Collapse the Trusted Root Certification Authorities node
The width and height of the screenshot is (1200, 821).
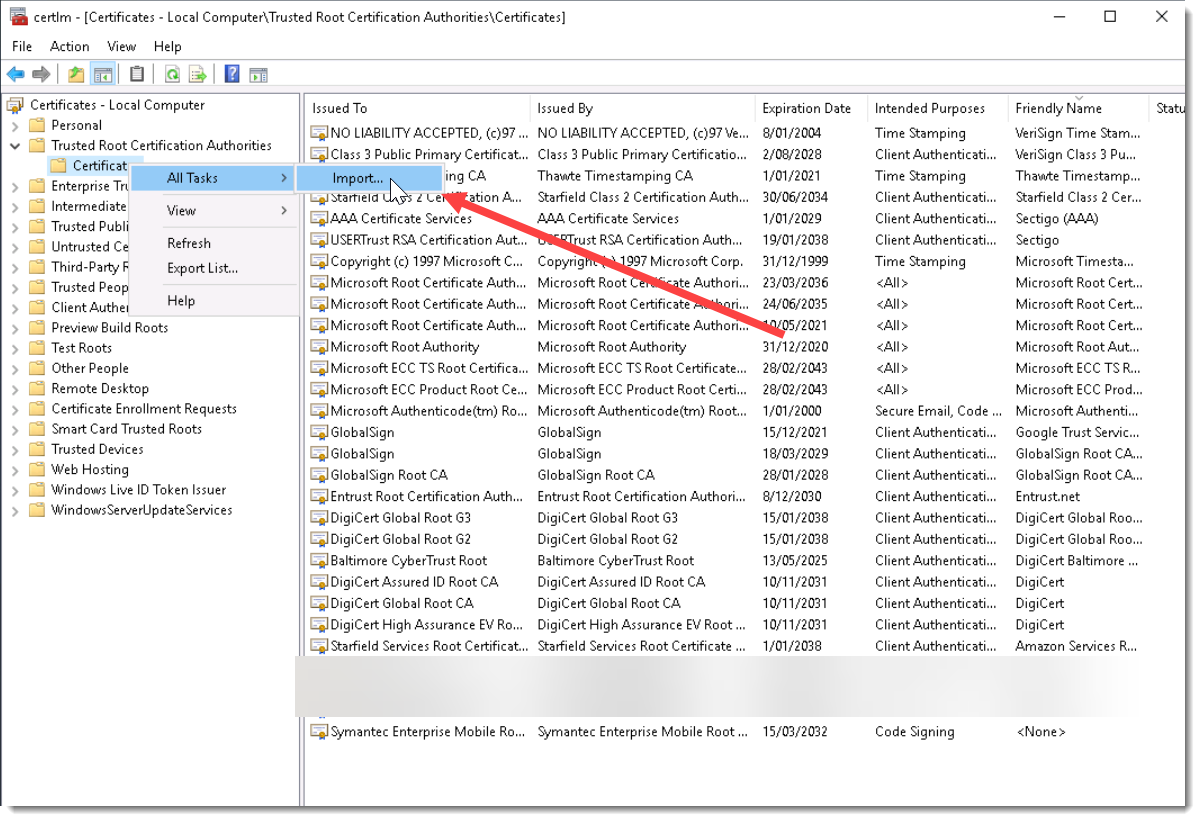click(x=15, y=146)
